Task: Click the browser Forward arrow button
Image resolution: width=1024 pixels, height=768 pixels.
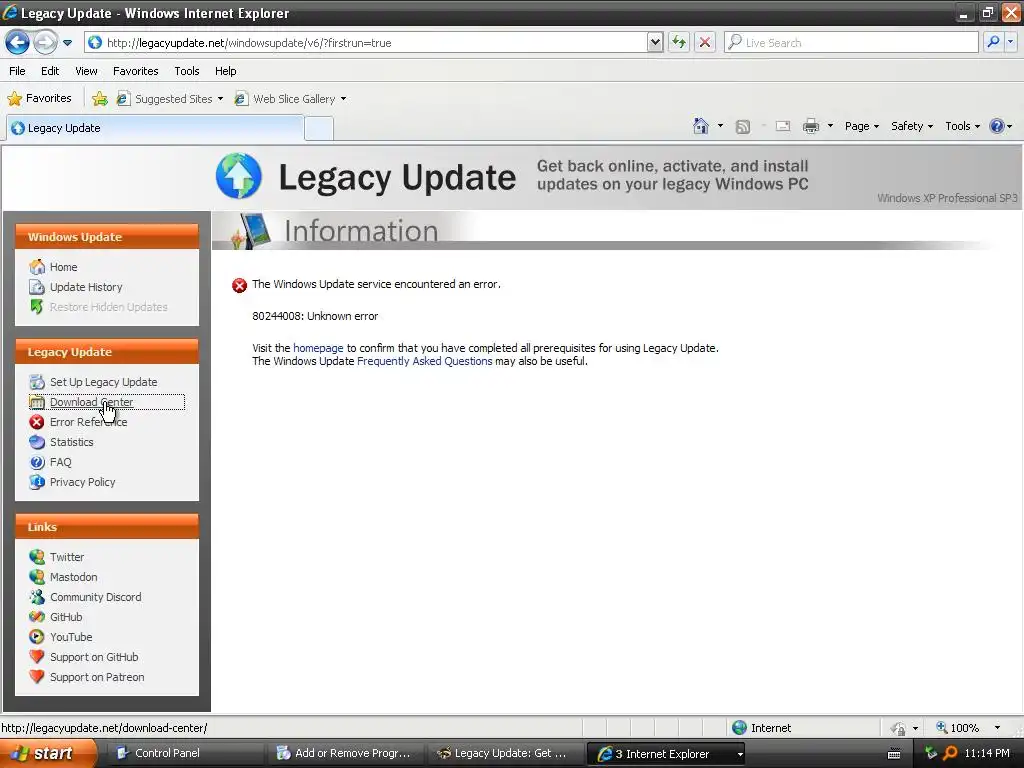Action: tap(45, 42)
